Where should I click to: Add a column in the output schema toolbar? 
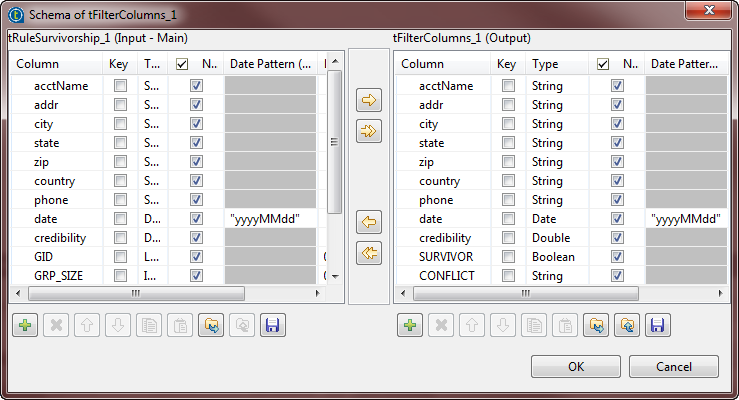(x=410, y=325)
